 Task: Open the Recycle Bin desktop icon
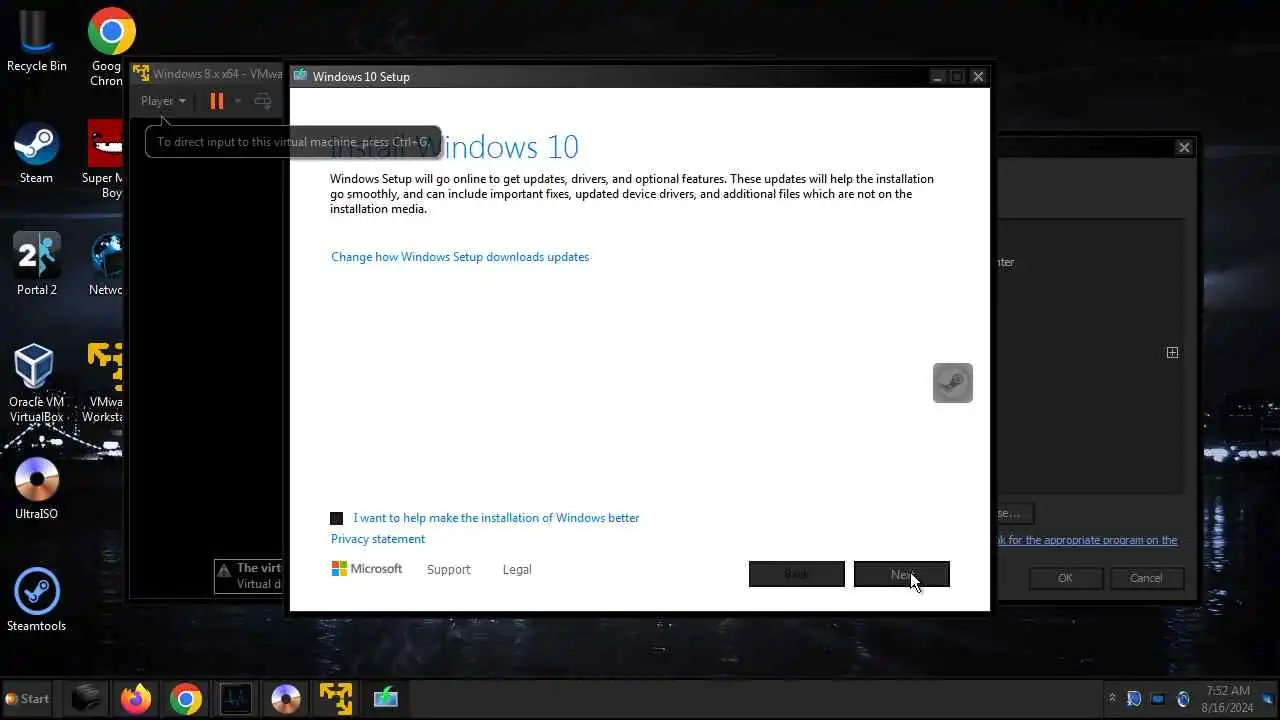tap(37, 42)
